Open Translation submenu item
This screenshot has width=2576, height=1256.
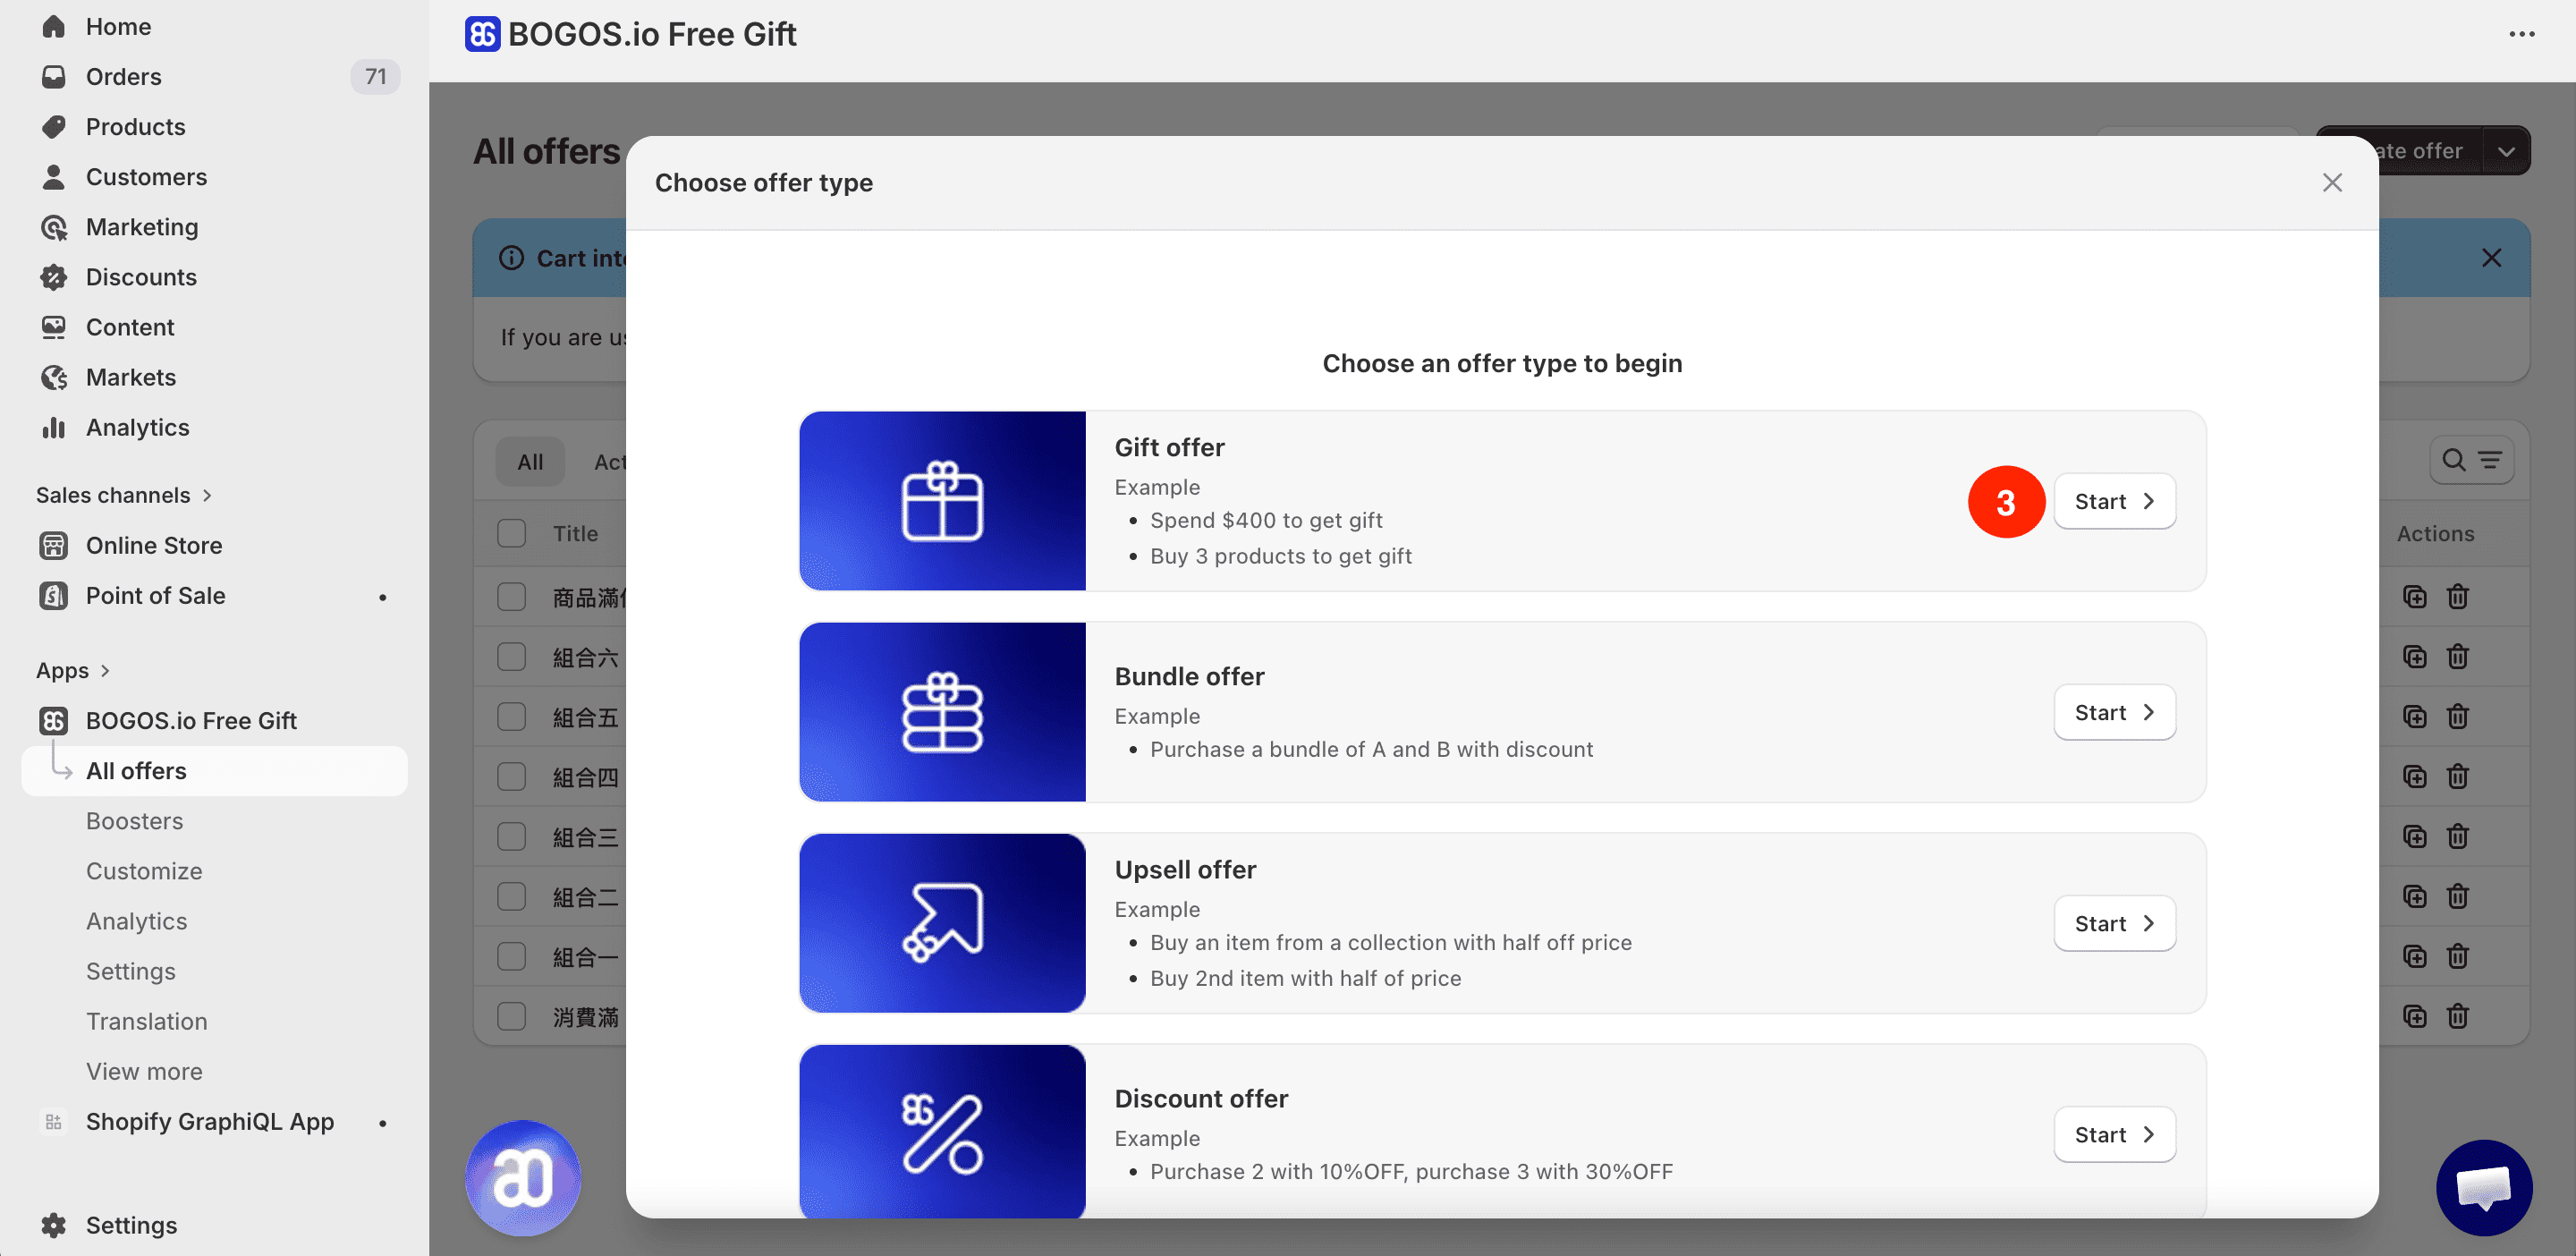point(146,1021)
